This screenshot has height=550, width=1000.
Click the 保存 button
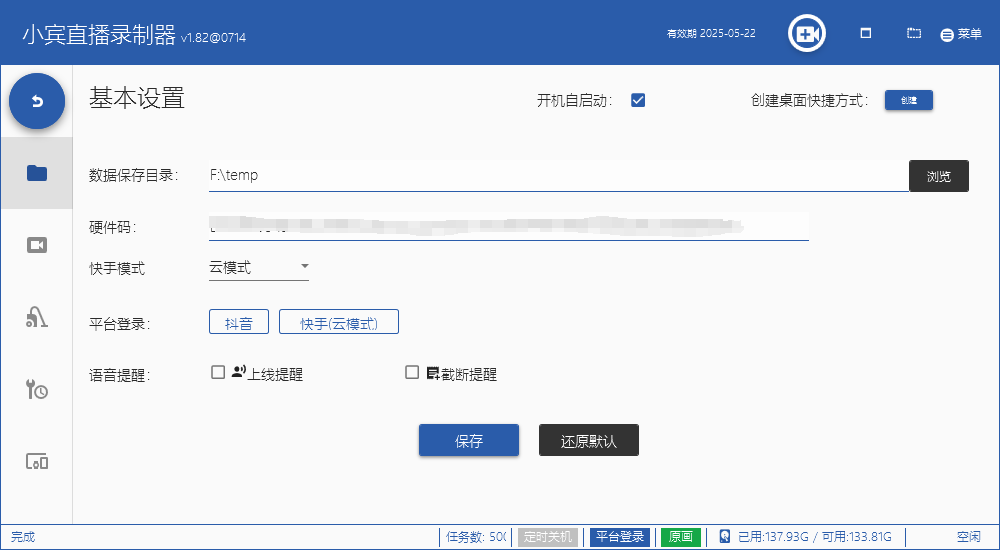point(469,440)
